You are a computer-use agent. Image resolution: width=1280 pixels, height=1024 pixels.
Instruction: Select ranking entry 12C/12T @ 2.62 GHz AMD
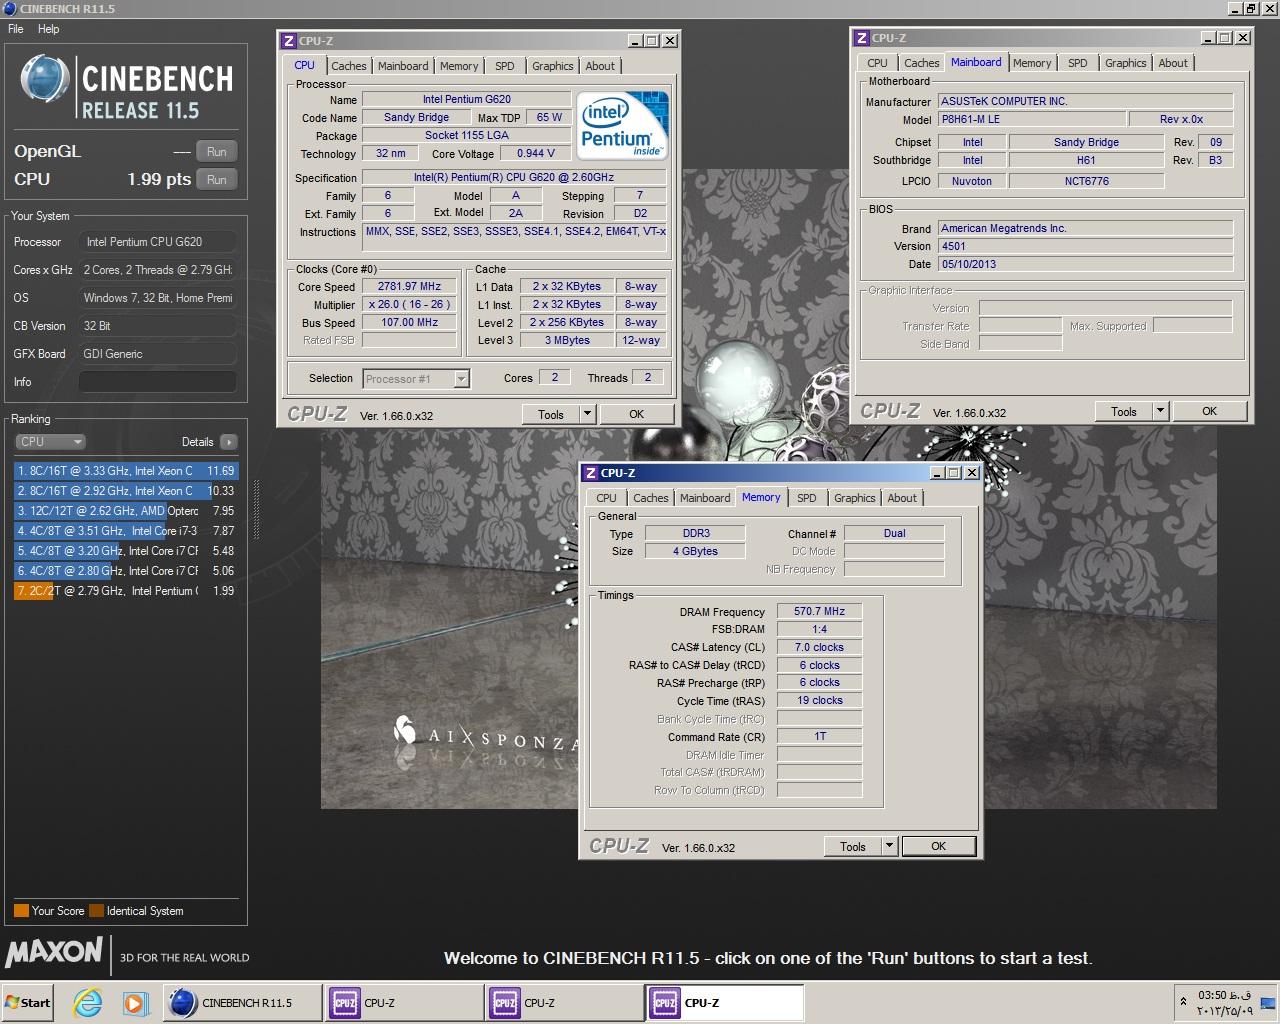[x=125, y=510]
